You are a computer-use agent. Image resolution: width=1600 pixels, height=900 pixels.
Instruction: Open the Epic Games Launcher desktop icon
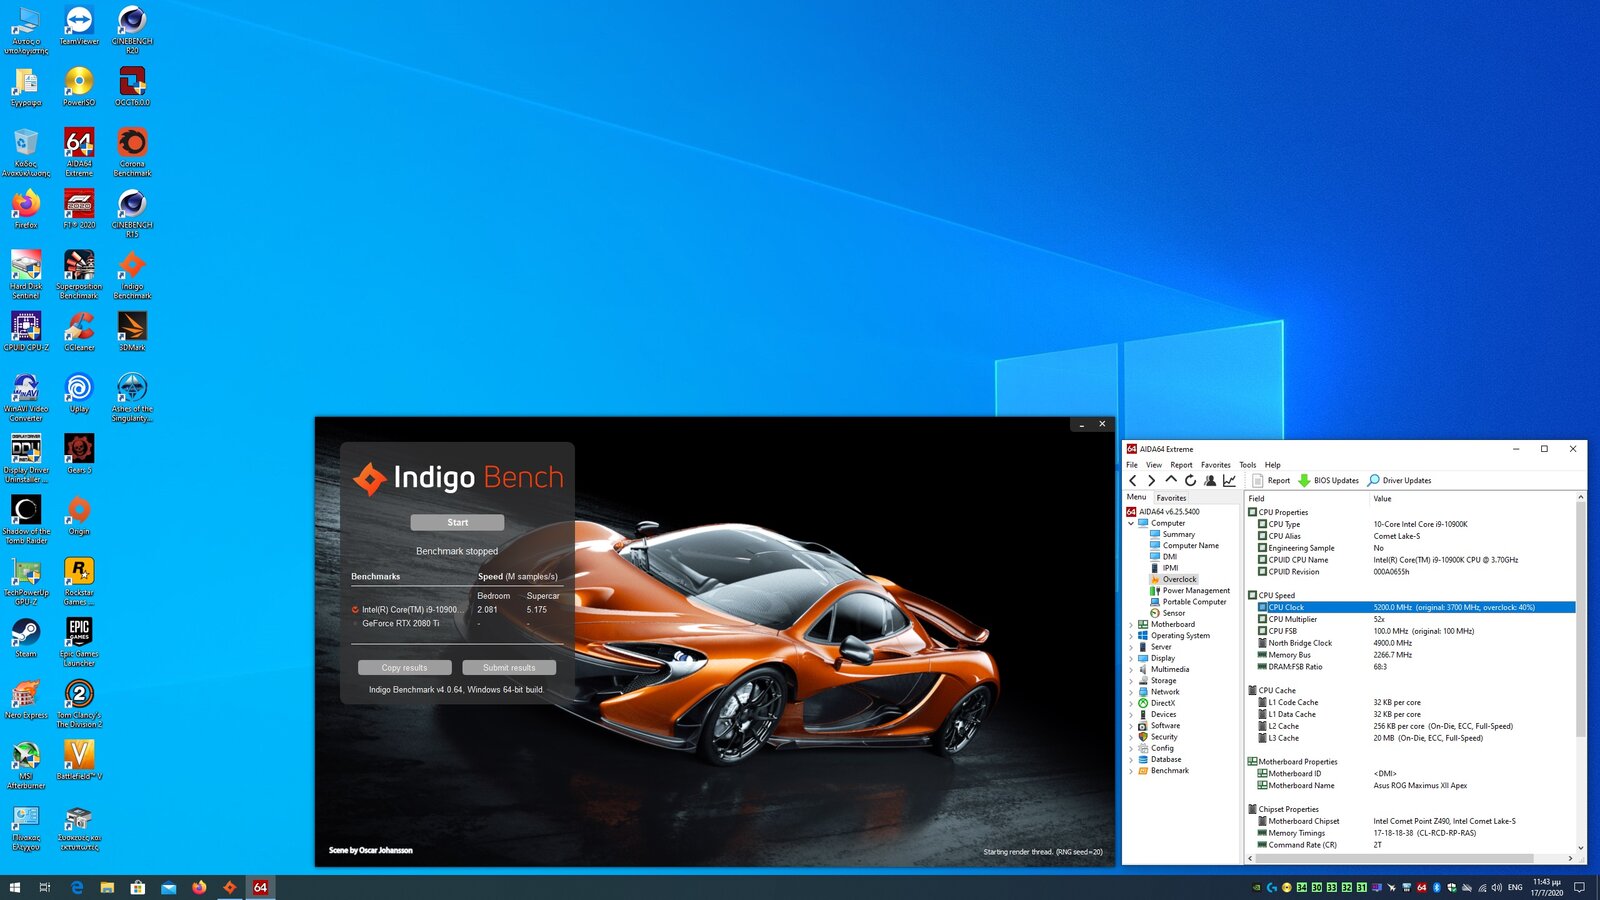79,642
